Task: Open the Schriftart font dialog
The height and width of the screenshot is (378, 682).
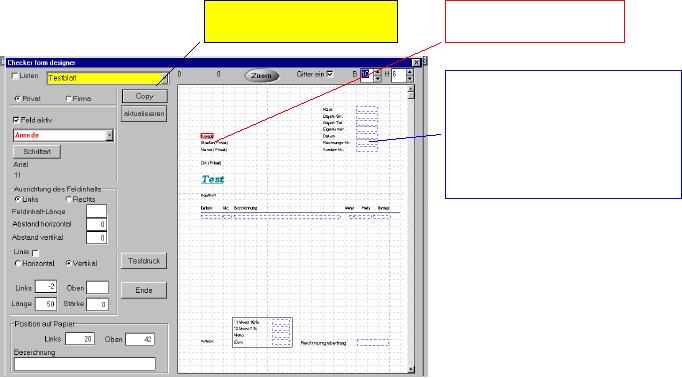Action: [37, 151]
